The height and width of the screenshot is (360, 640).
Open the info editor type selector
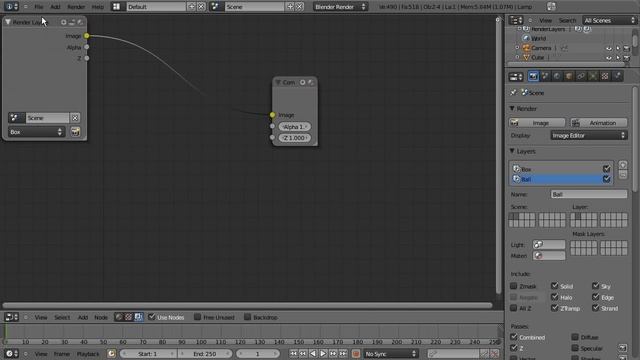click(11, 7)
